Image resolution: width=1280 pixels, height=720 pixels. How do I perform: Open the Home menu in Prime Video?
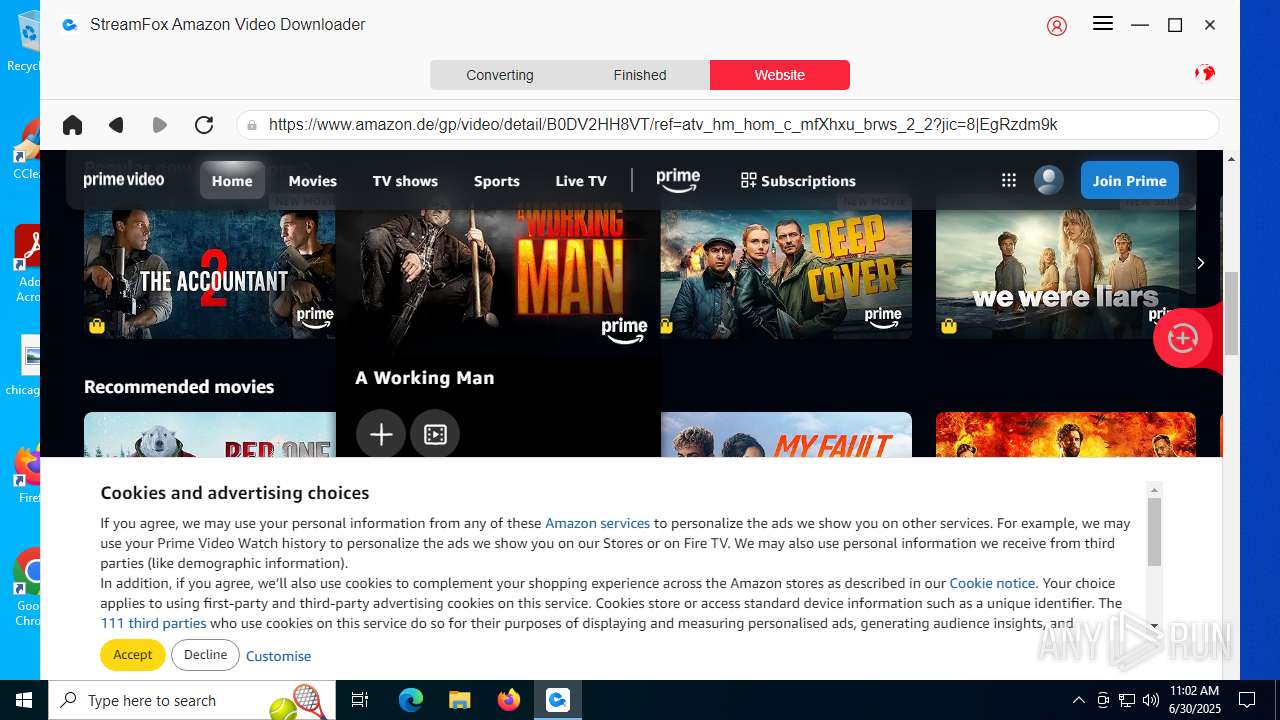[232, 181]
